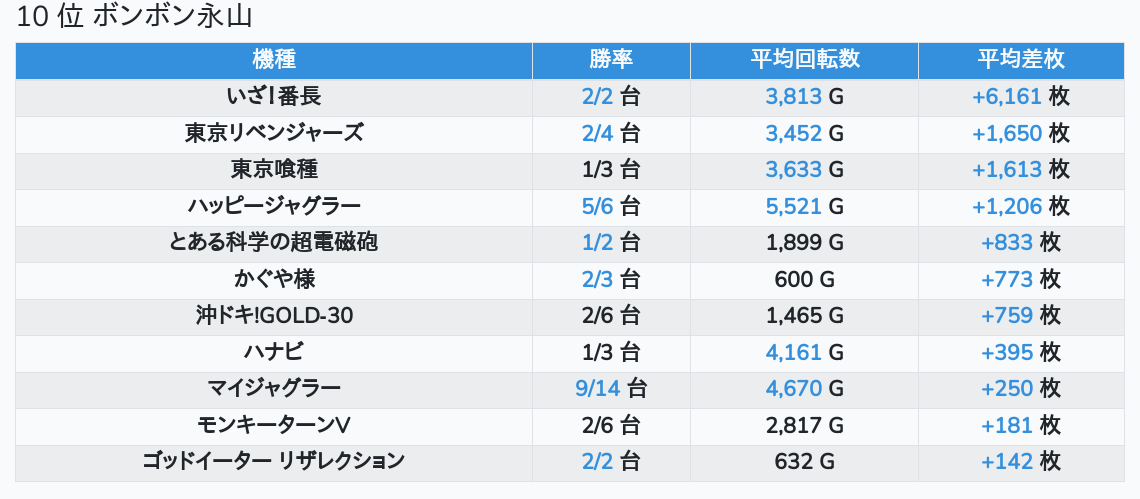The width and height of the screenshot is (1140, 499).
Task: Select the 5,521 G average spins value
Action: (804, 206)
